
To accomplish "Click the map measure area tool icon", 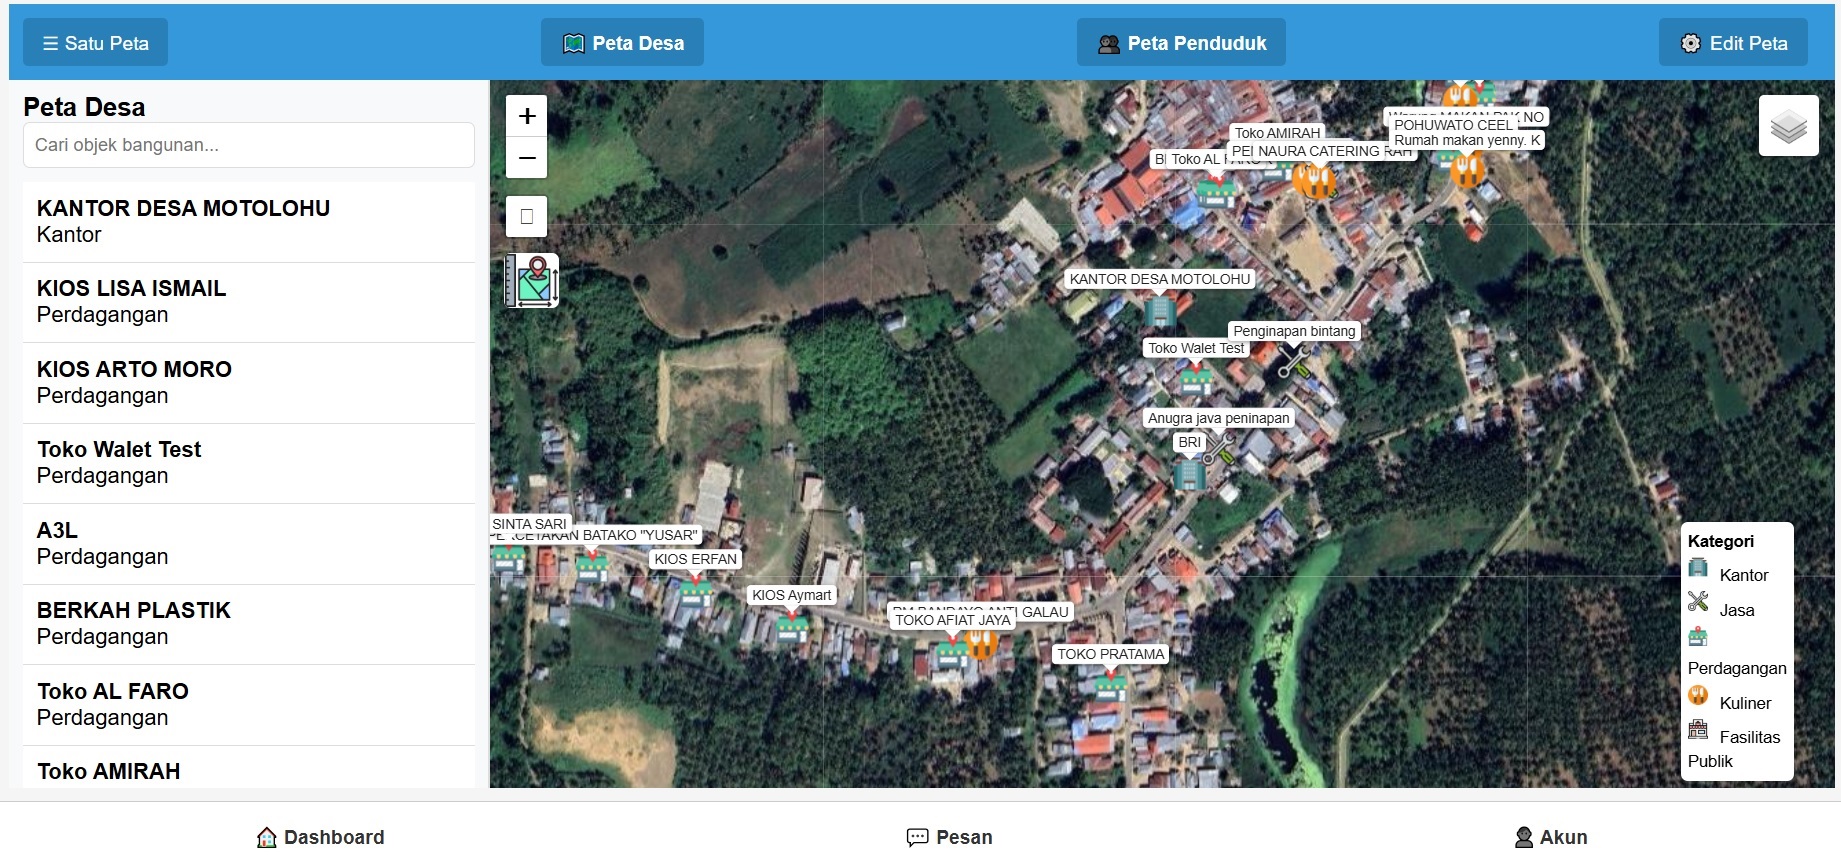I will click(532, 280).
